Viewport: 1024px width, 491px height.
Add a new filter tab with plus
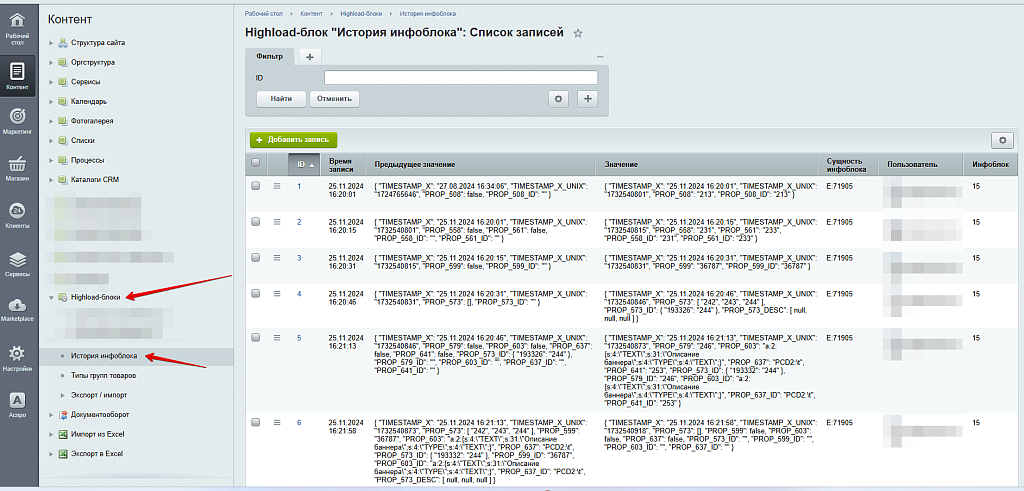(x=309, y=56)
